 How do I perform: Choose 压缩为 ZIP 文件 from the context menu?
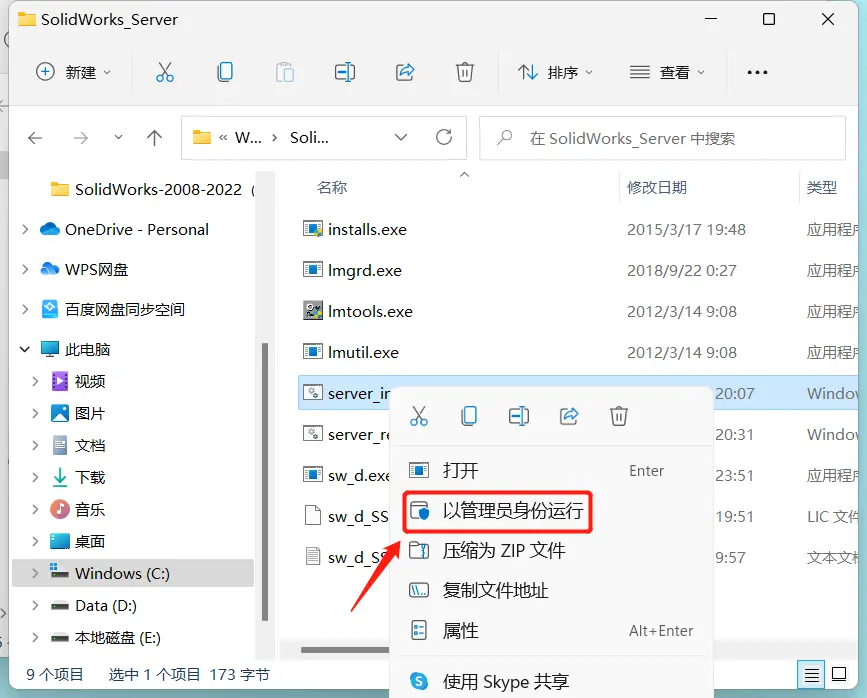point(551,551)
